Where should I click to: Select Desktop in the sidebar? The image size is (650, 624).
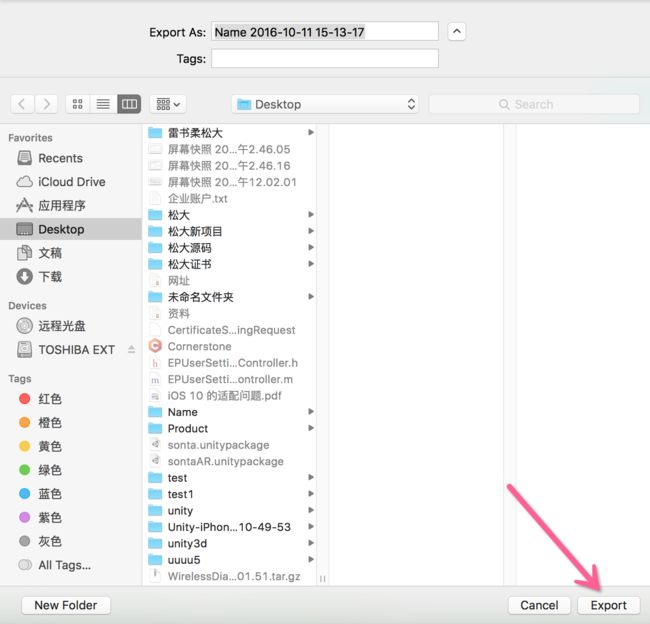click(x=71, y=229)
